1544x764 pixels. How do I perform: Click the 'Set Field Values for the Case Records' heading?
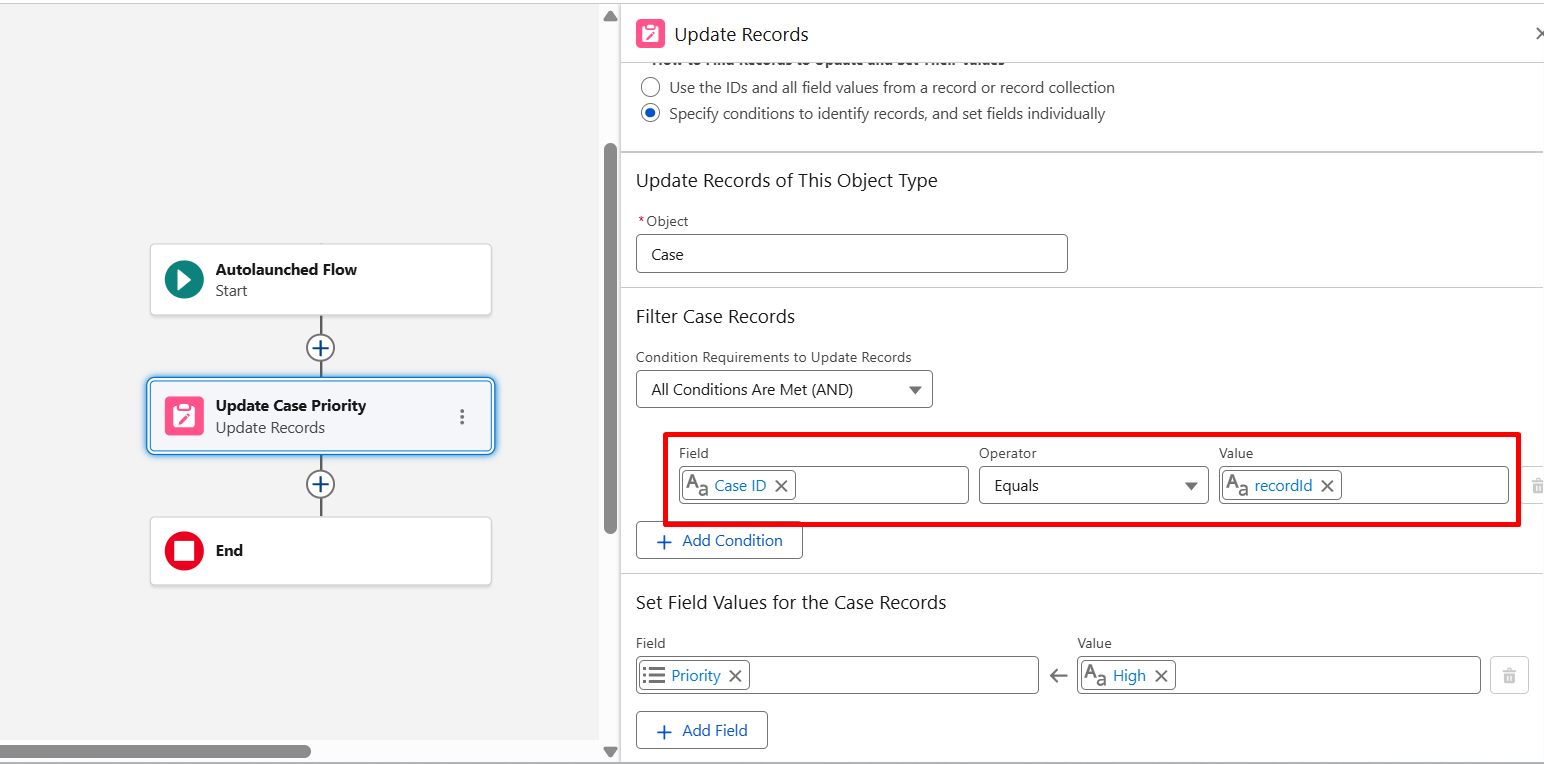pyautogui.click(x=791, y=603)
